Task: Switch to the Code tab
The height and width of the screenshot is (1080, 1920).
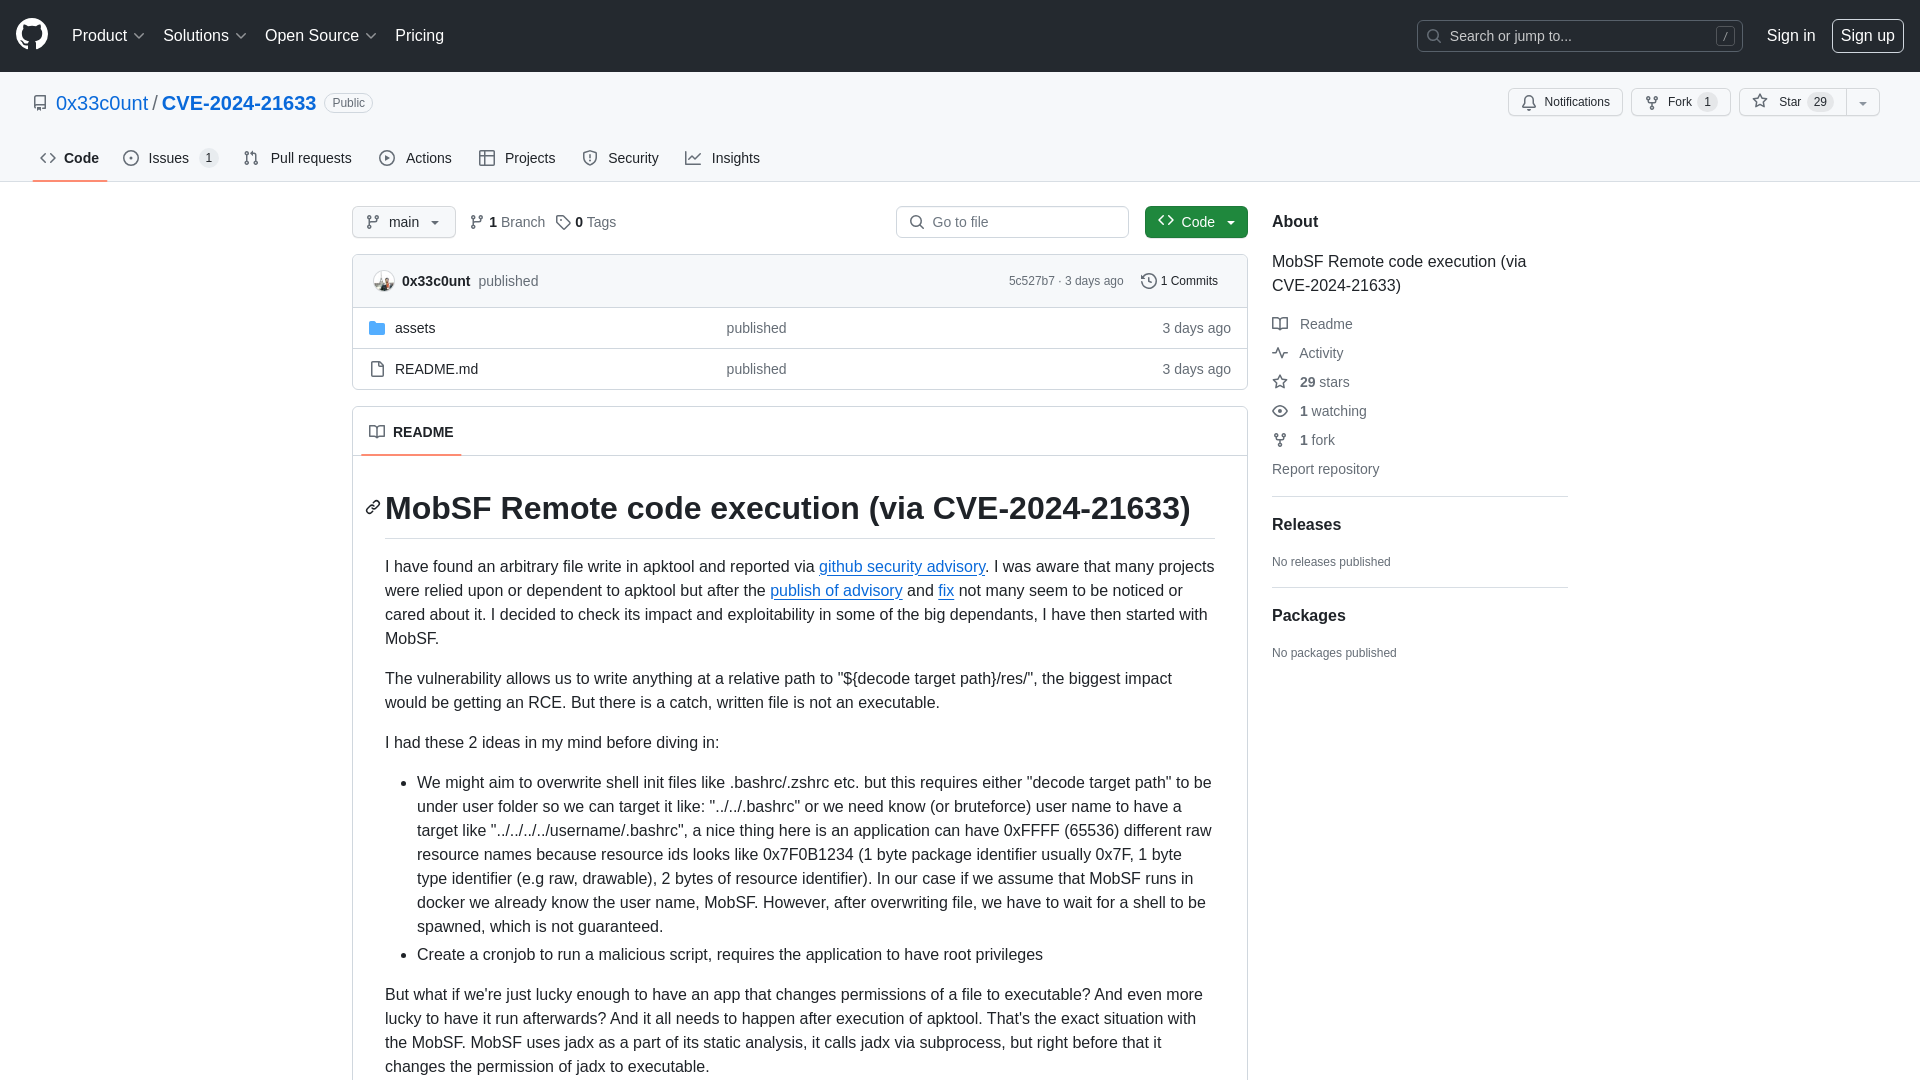Action: pos(70,158)
